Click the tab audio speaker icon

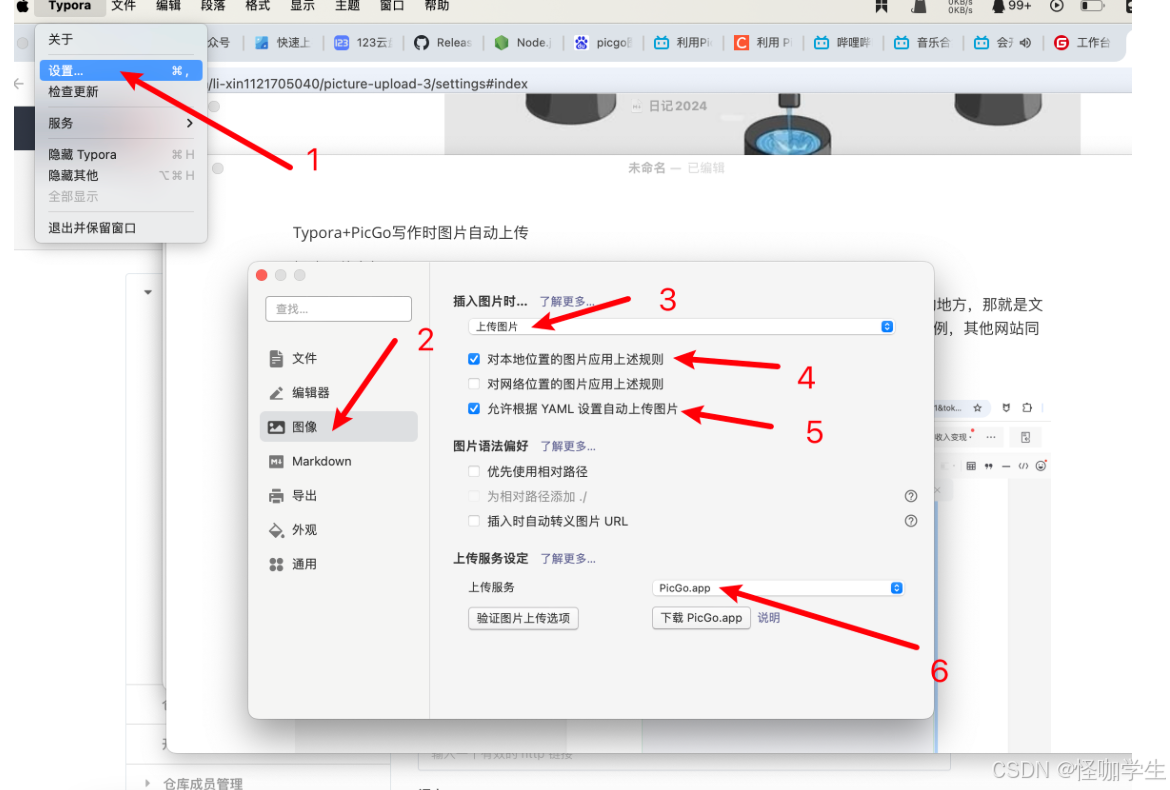pyautogui.click(x=1025, y=43)
